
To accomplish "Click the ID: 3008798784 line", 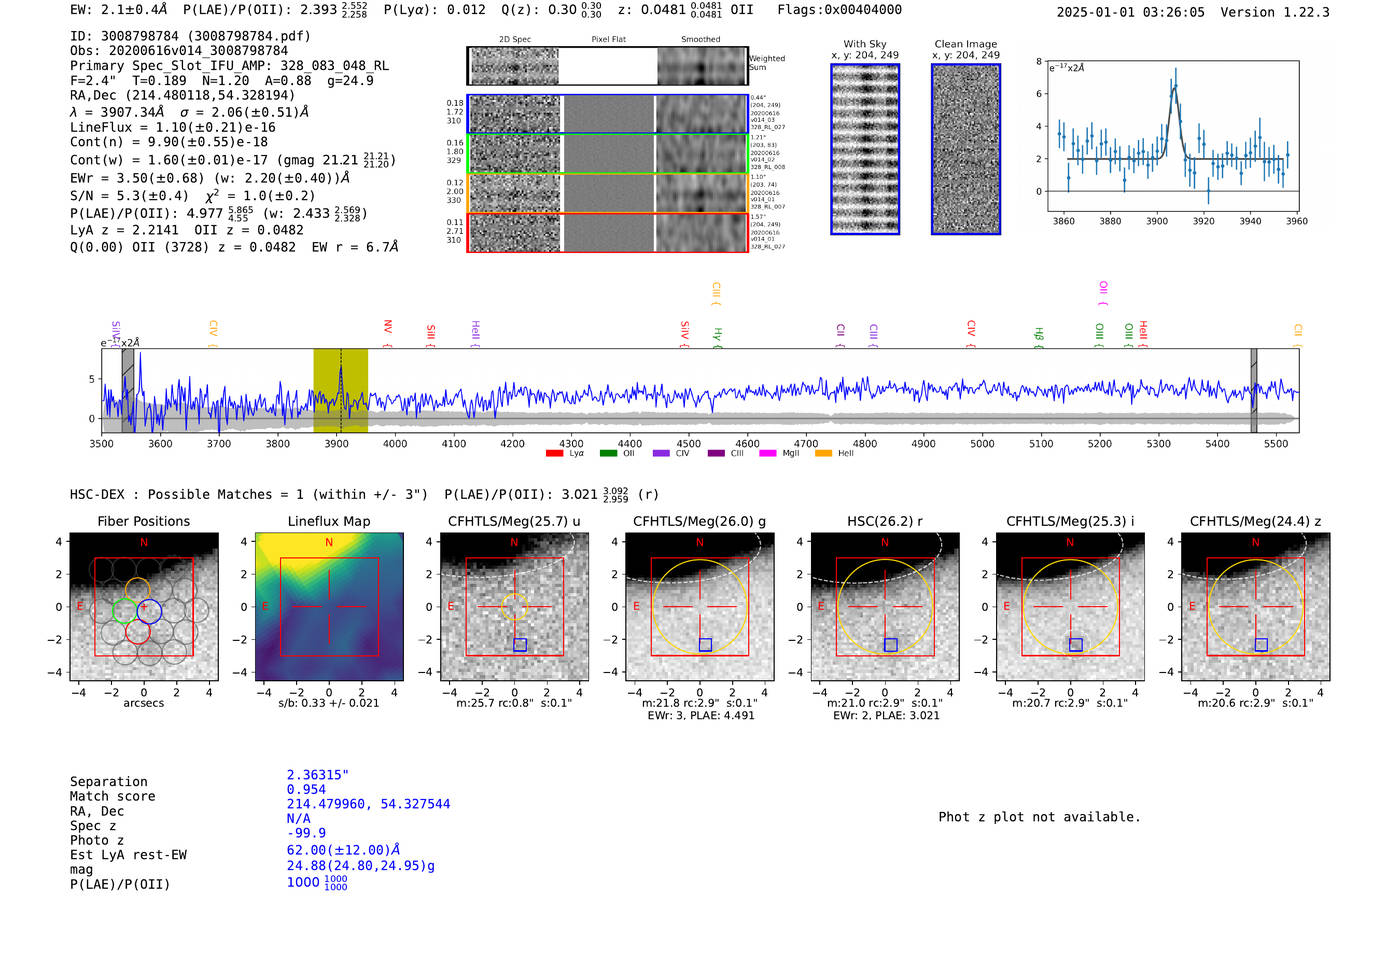I will click(190, 36).
